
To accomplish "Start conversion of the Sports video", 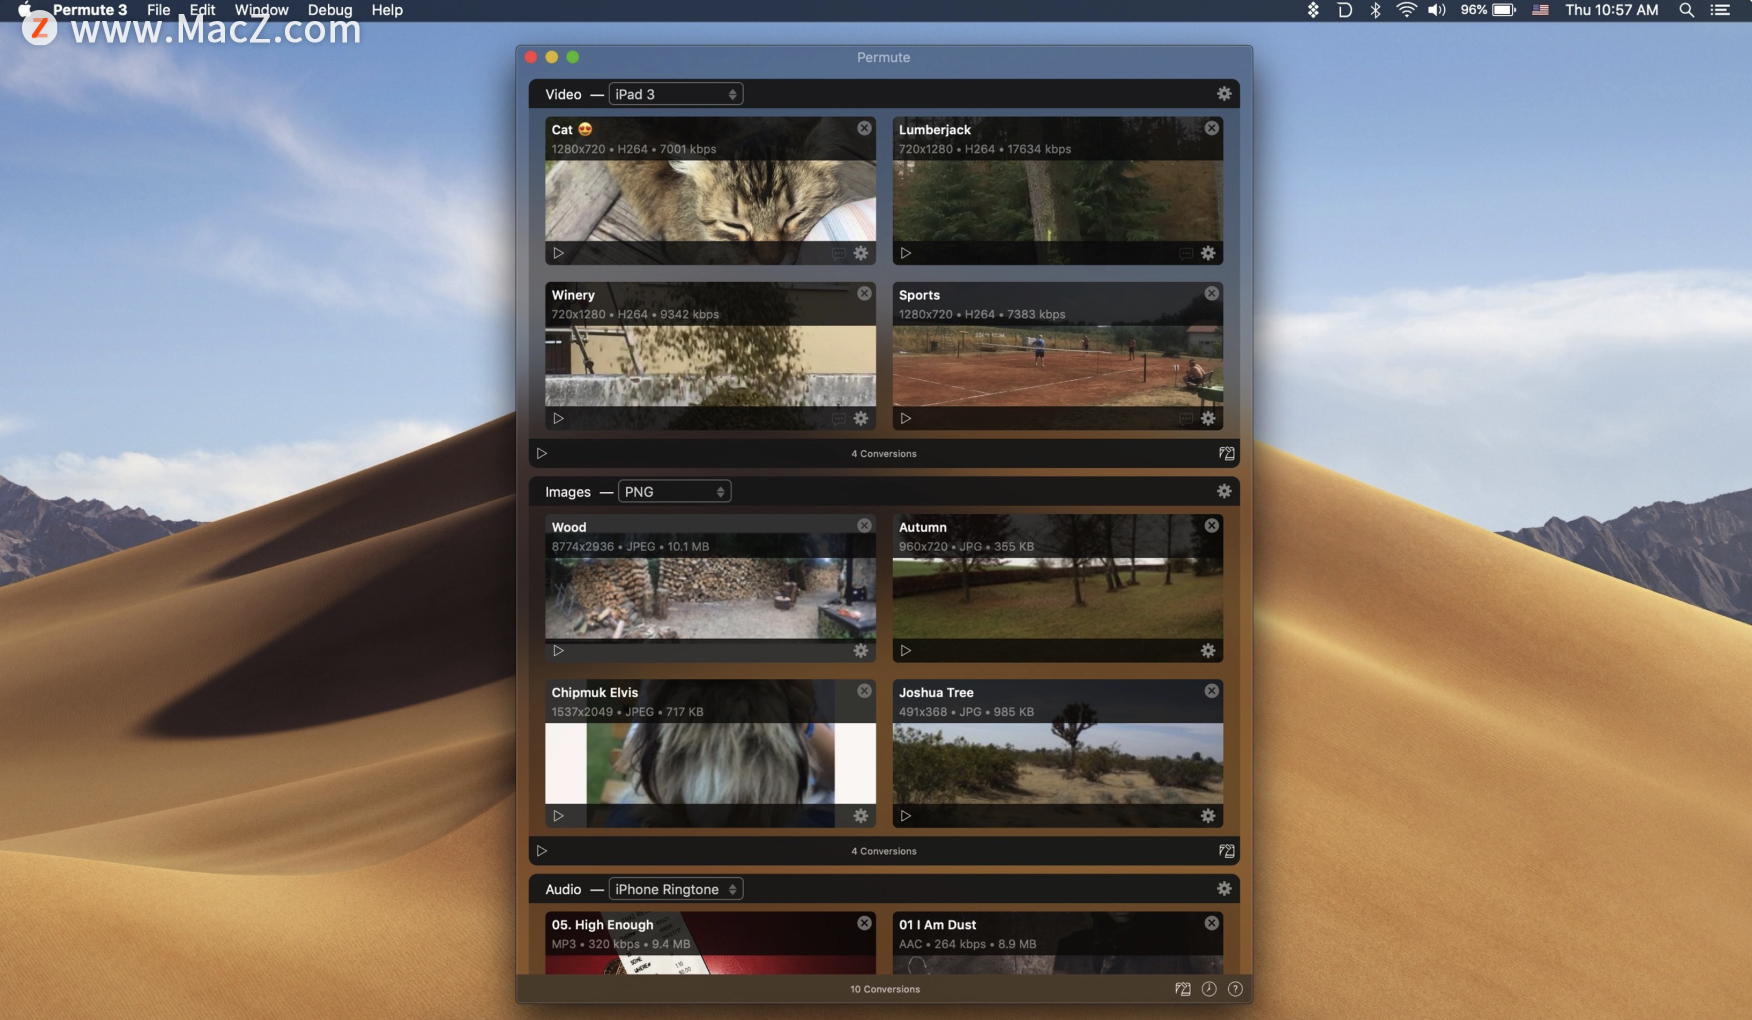I will (x=905, y=418).
